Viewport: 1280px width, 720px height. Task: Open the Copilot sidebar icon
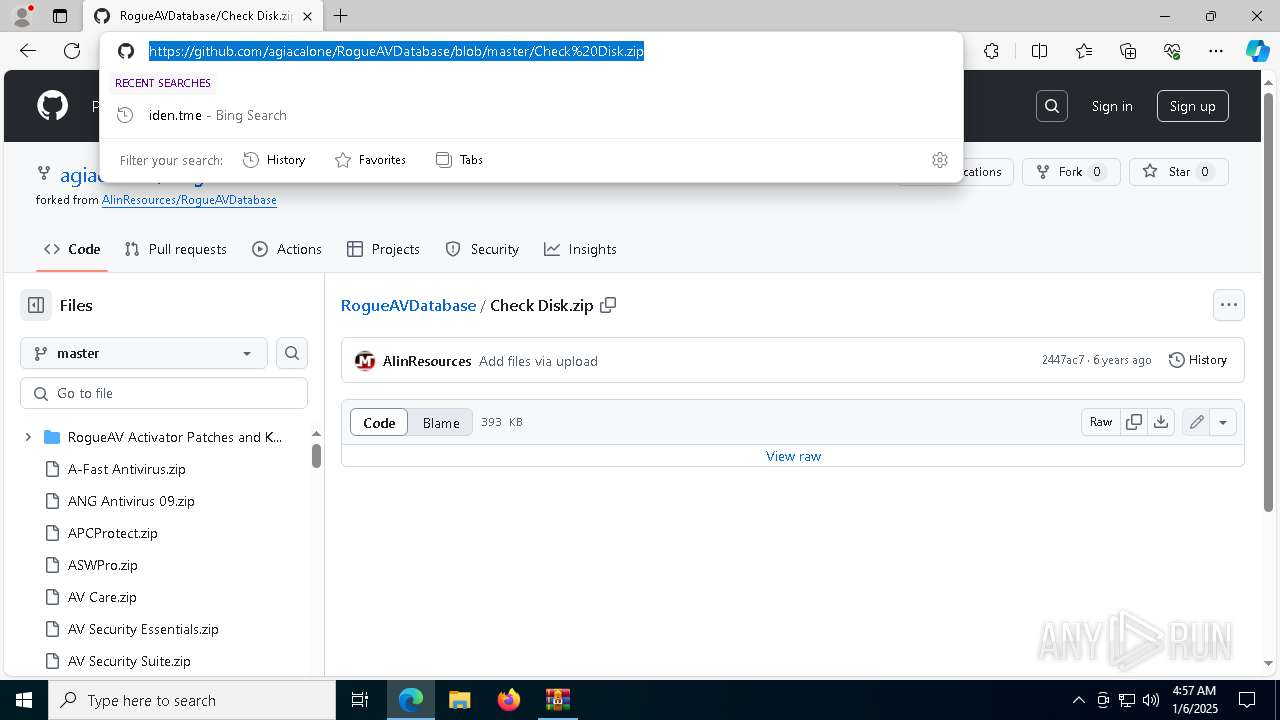pyautogui.click(x=1257, y=51)
